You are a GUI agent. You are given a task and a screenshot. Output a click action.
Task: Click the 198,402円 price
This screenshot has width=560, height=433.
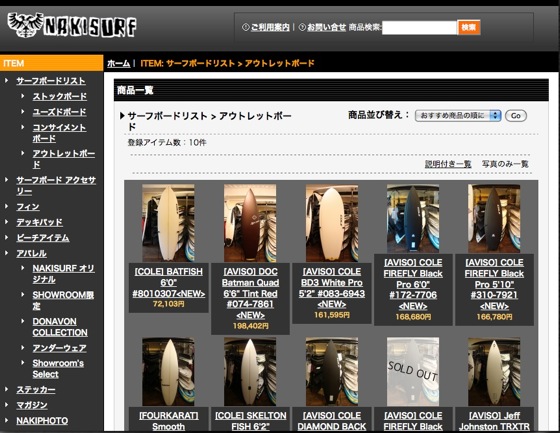coord(250,326)
